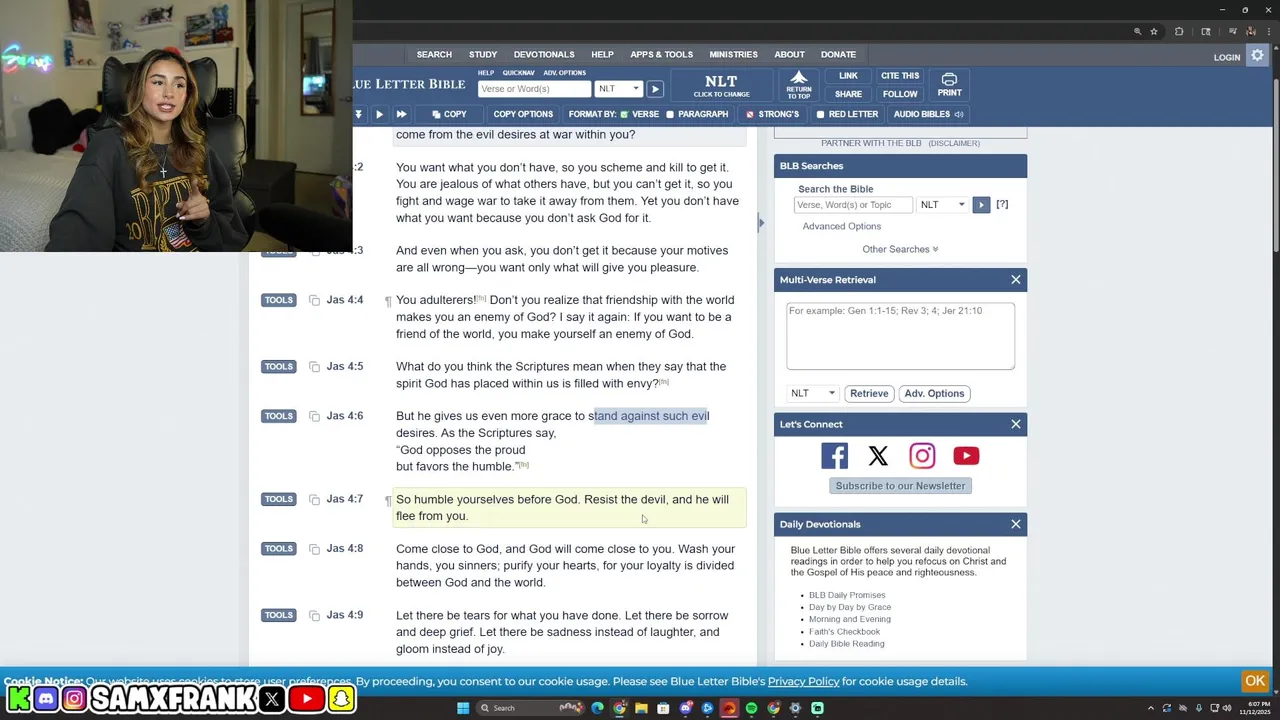The width and height of the screenshot is (1280, 720).
Task: Click the header search go arrow button
Action: tap(655, 89)
